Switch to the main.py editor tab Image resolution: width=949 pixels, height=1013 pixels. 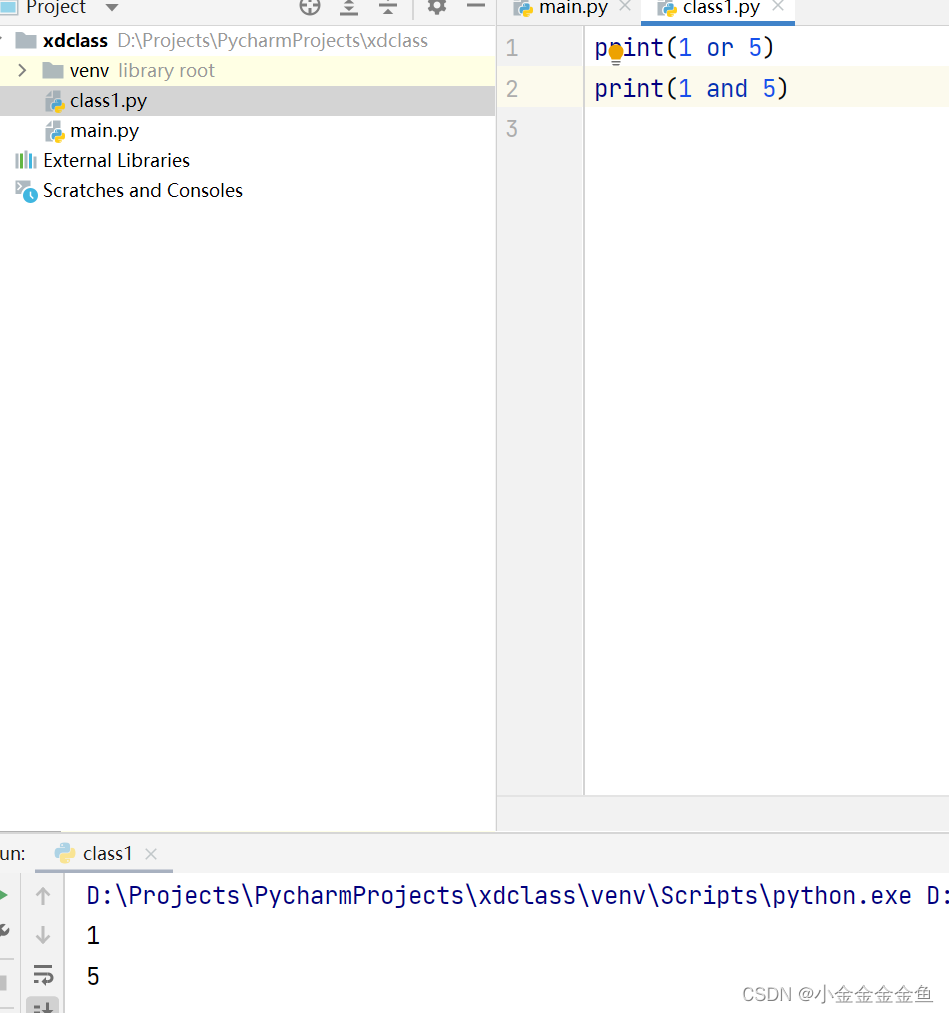pos(573,8)
